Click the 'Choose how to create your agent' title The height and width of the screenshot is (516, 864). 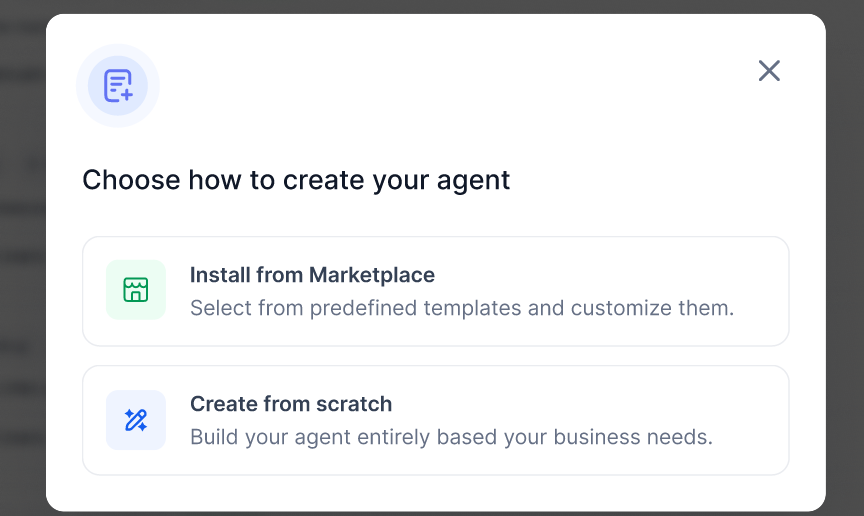pos(296,180)
